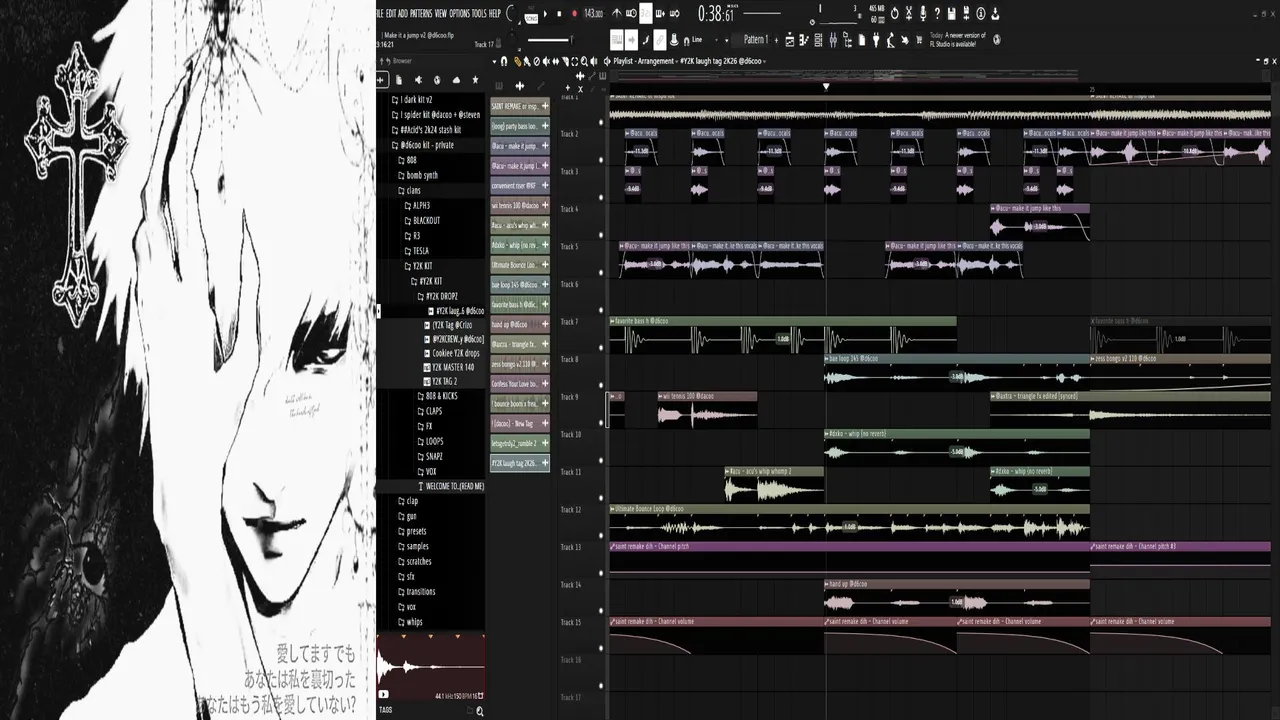Viewport: 1280px width, 720px height.
Task: Toggle loop recording icon
Action: click(x=675, y=13)
